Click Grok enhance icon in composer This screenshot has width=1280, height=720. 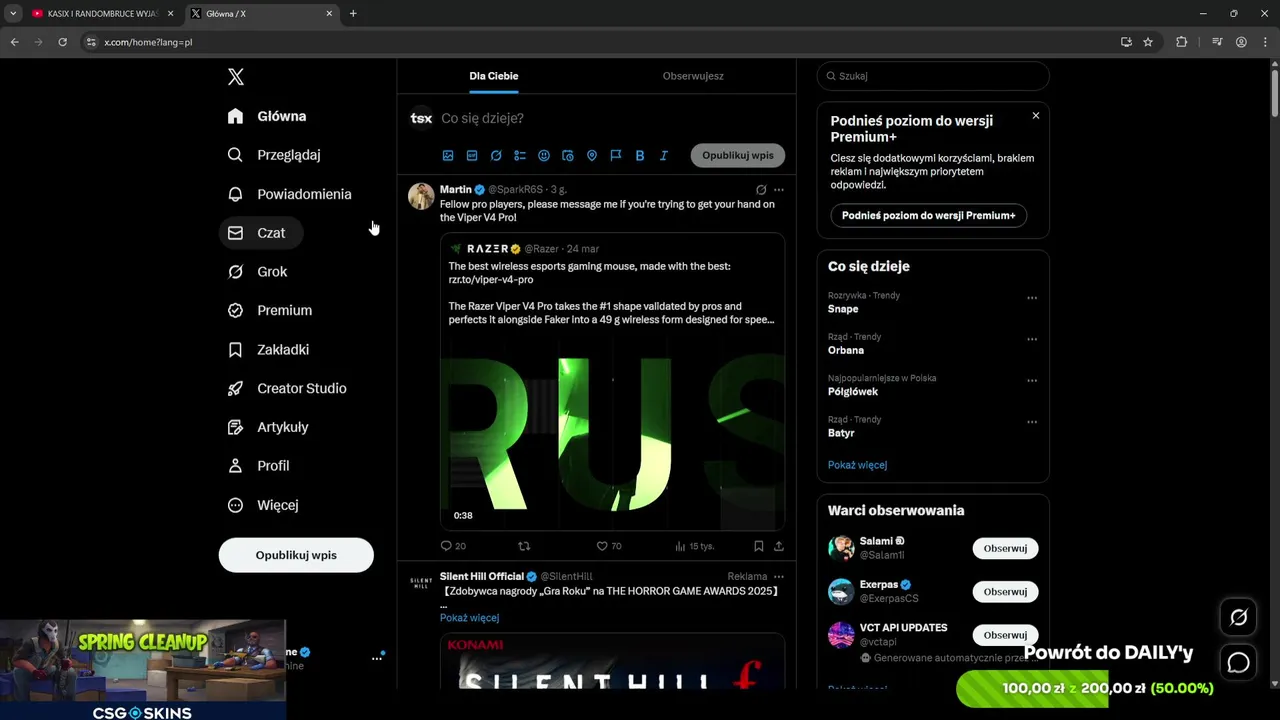496,156
